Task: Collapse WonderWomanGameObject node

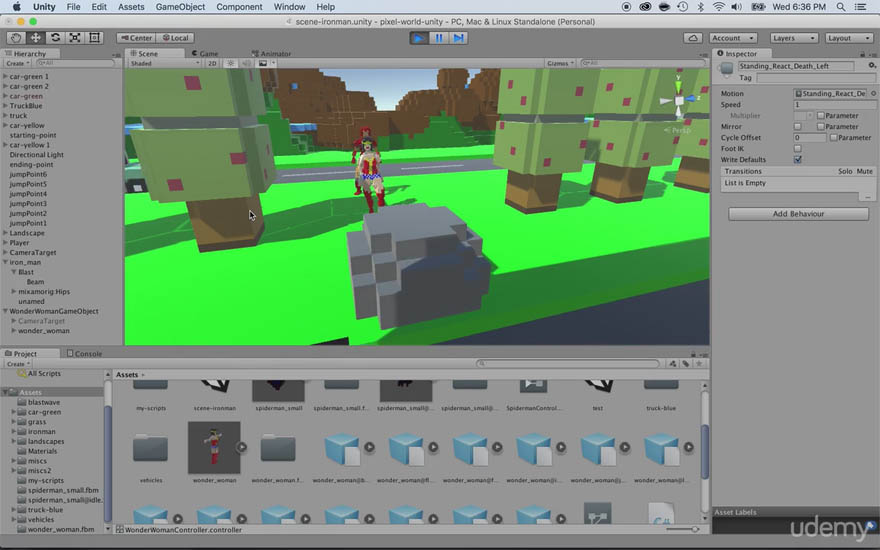Action: [x=5, y=311]
